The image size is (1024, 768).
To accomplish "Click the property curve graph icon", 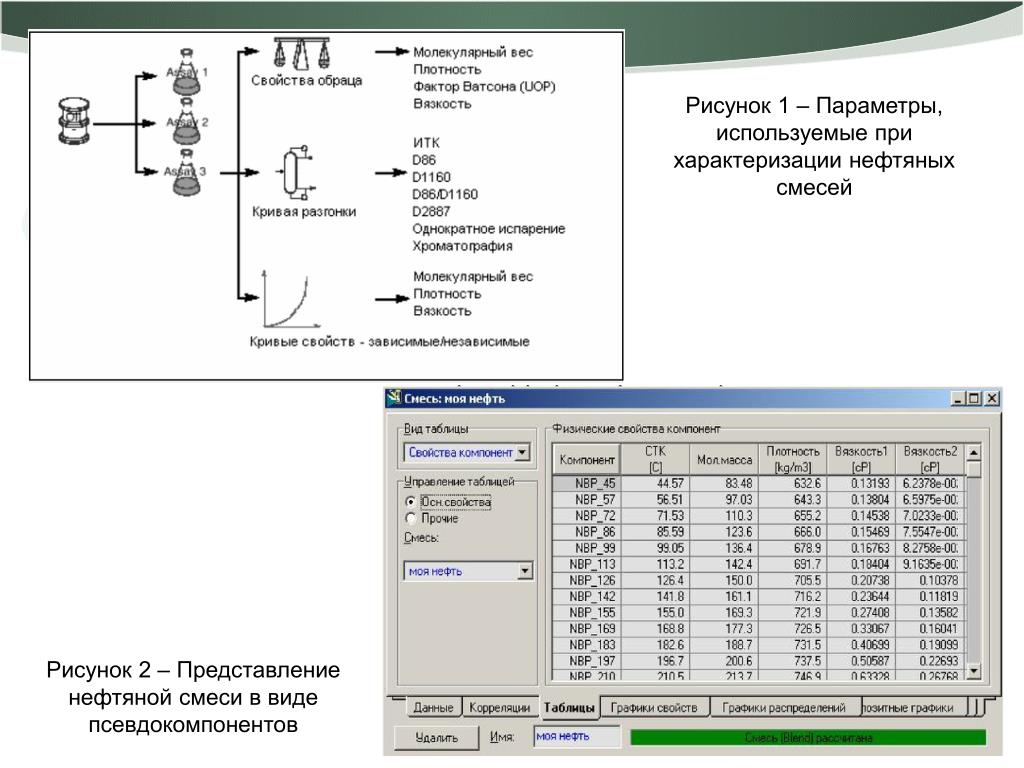I will coord(291,298).
